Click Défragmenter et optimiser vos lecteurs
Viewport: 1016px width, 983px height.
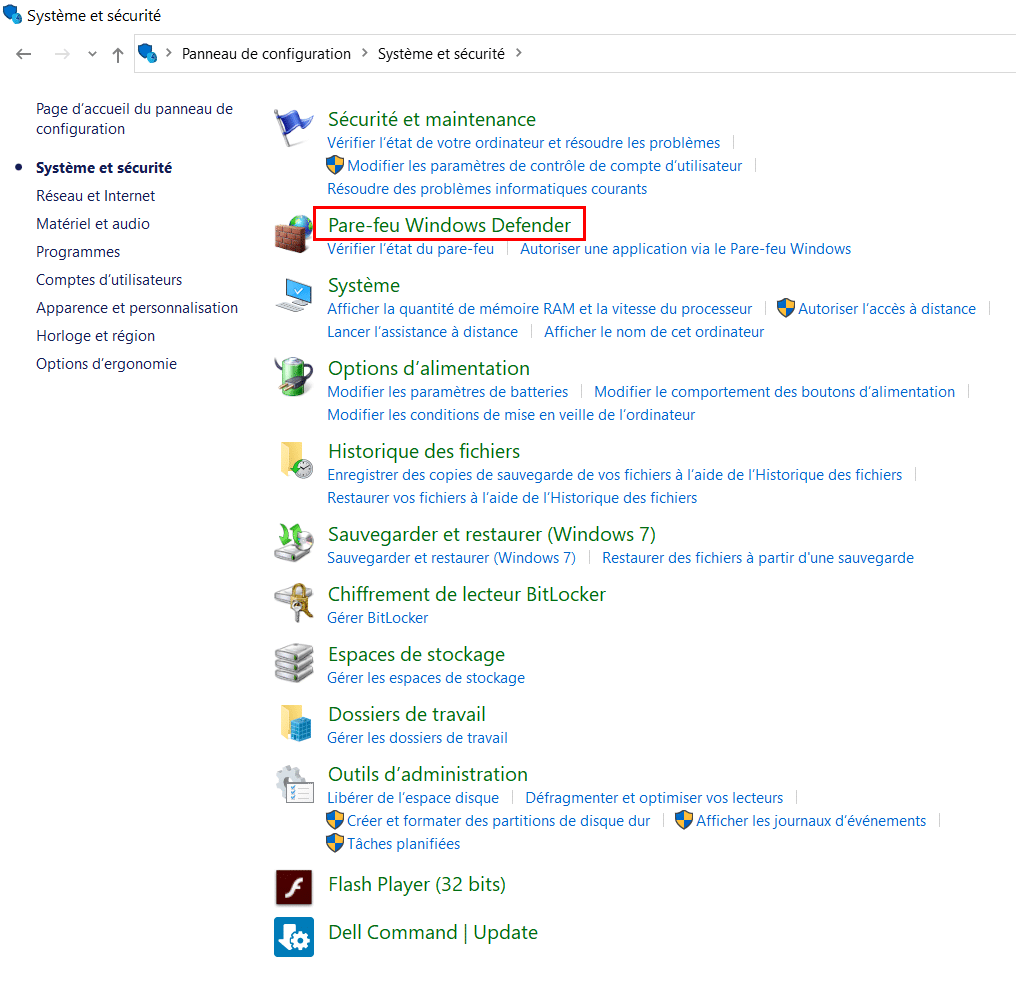click(x=654, y=798)
